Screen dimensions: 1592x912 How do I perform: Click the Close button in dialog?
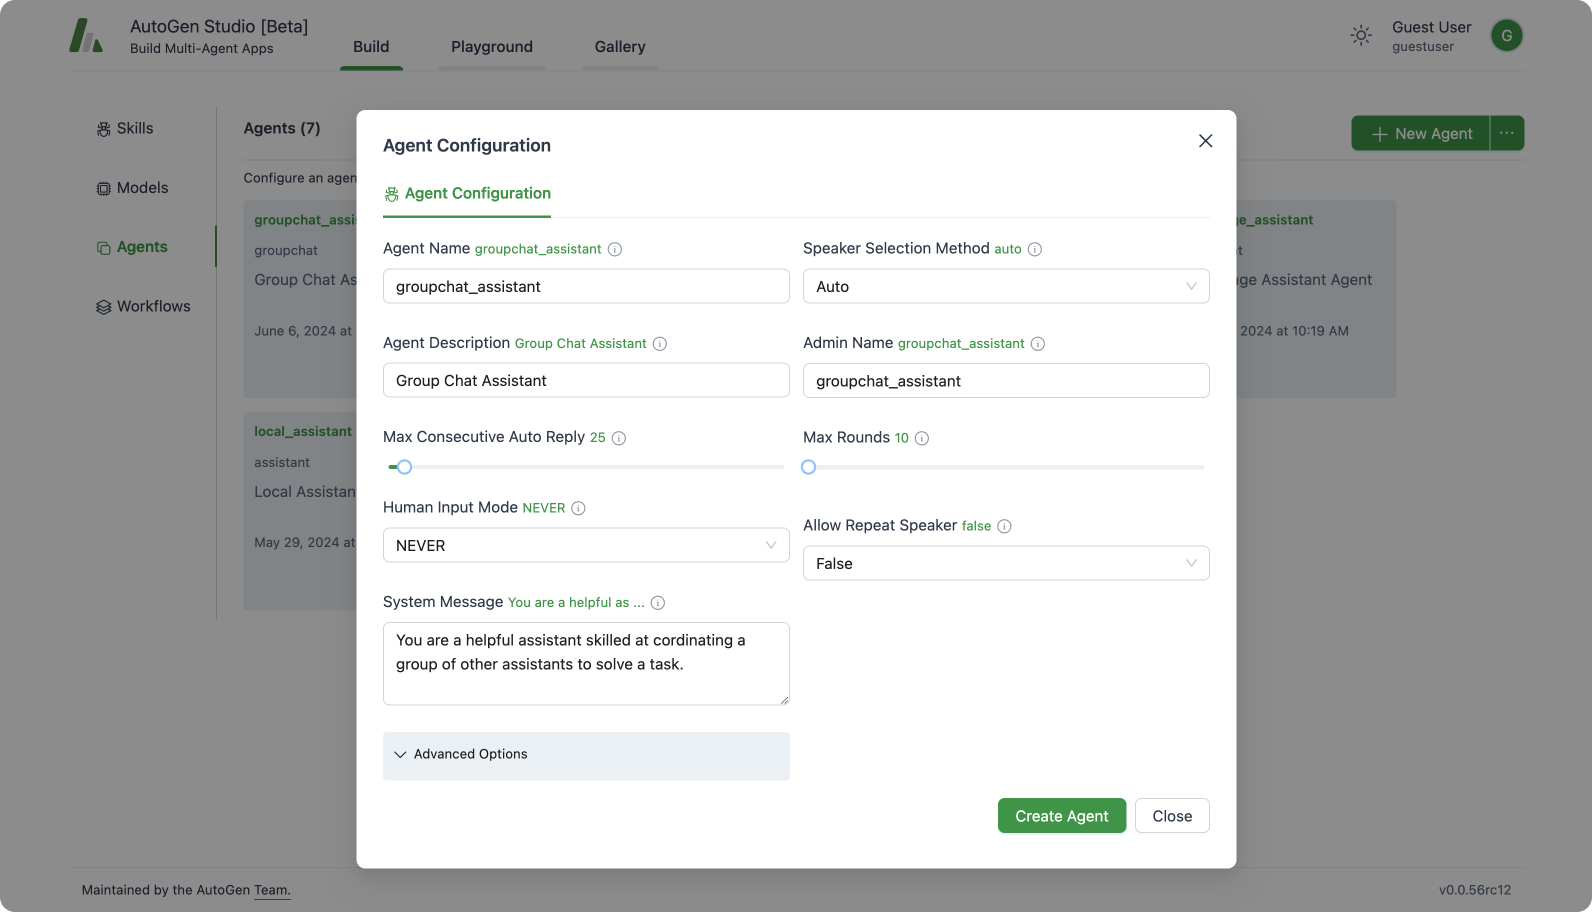(1172, 816)
